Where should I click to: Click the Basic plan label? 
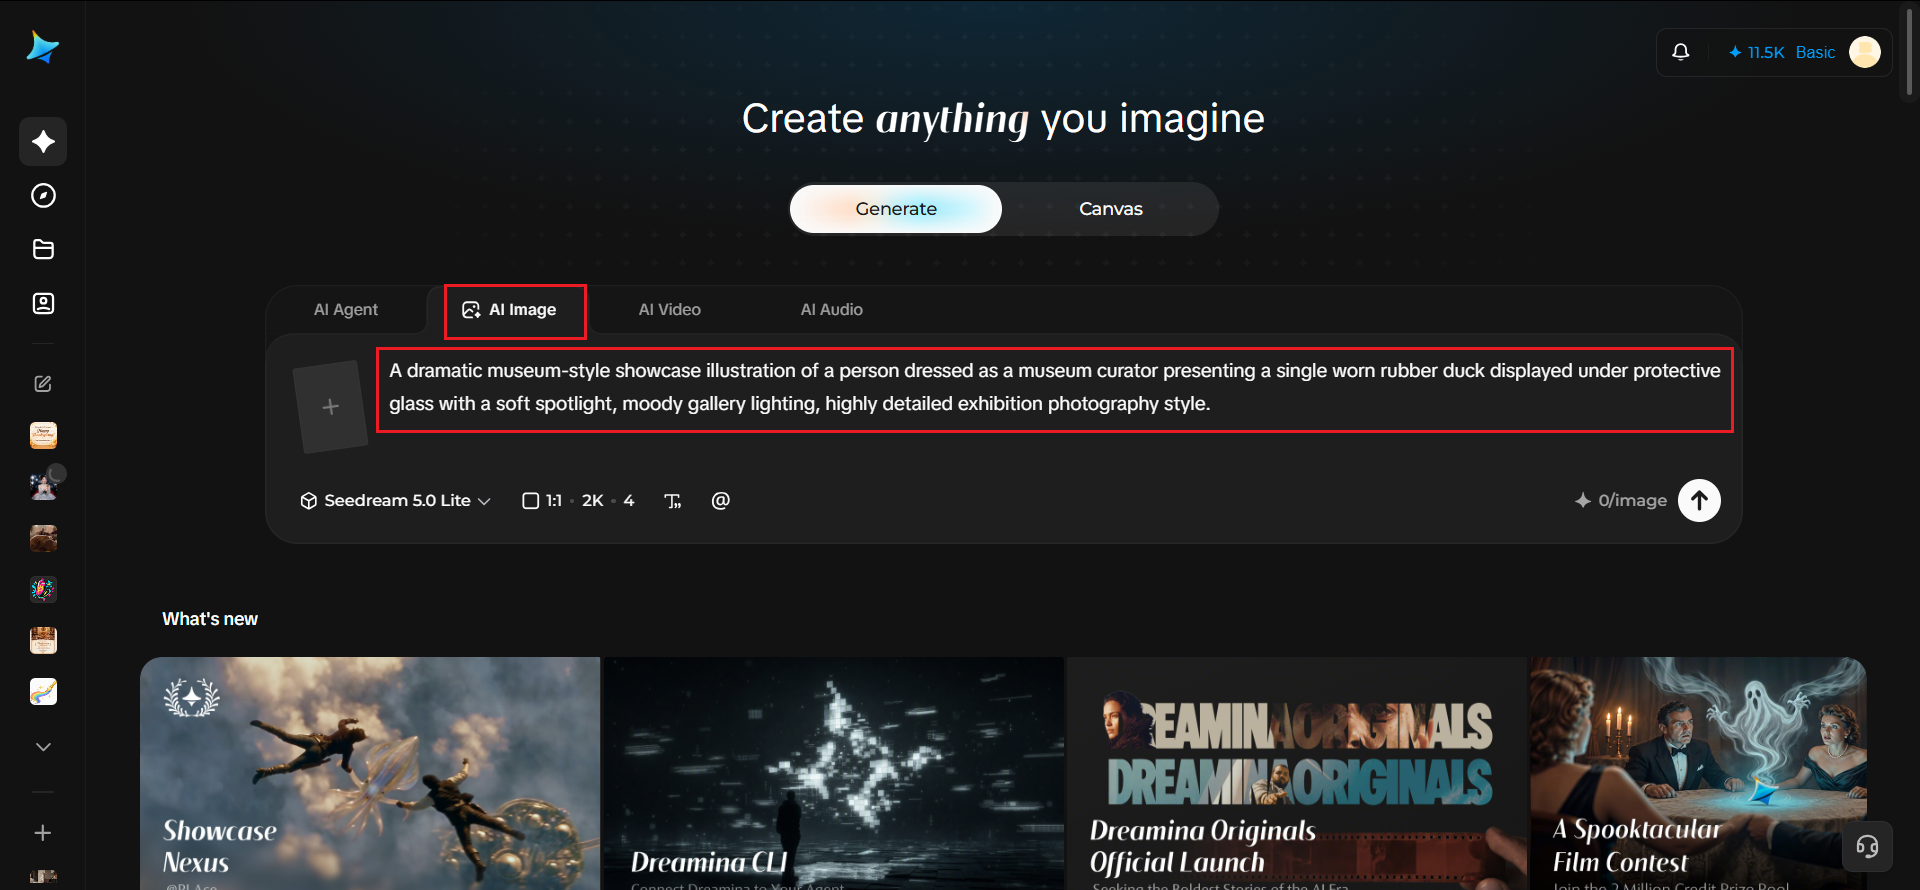pos(1815,52)
